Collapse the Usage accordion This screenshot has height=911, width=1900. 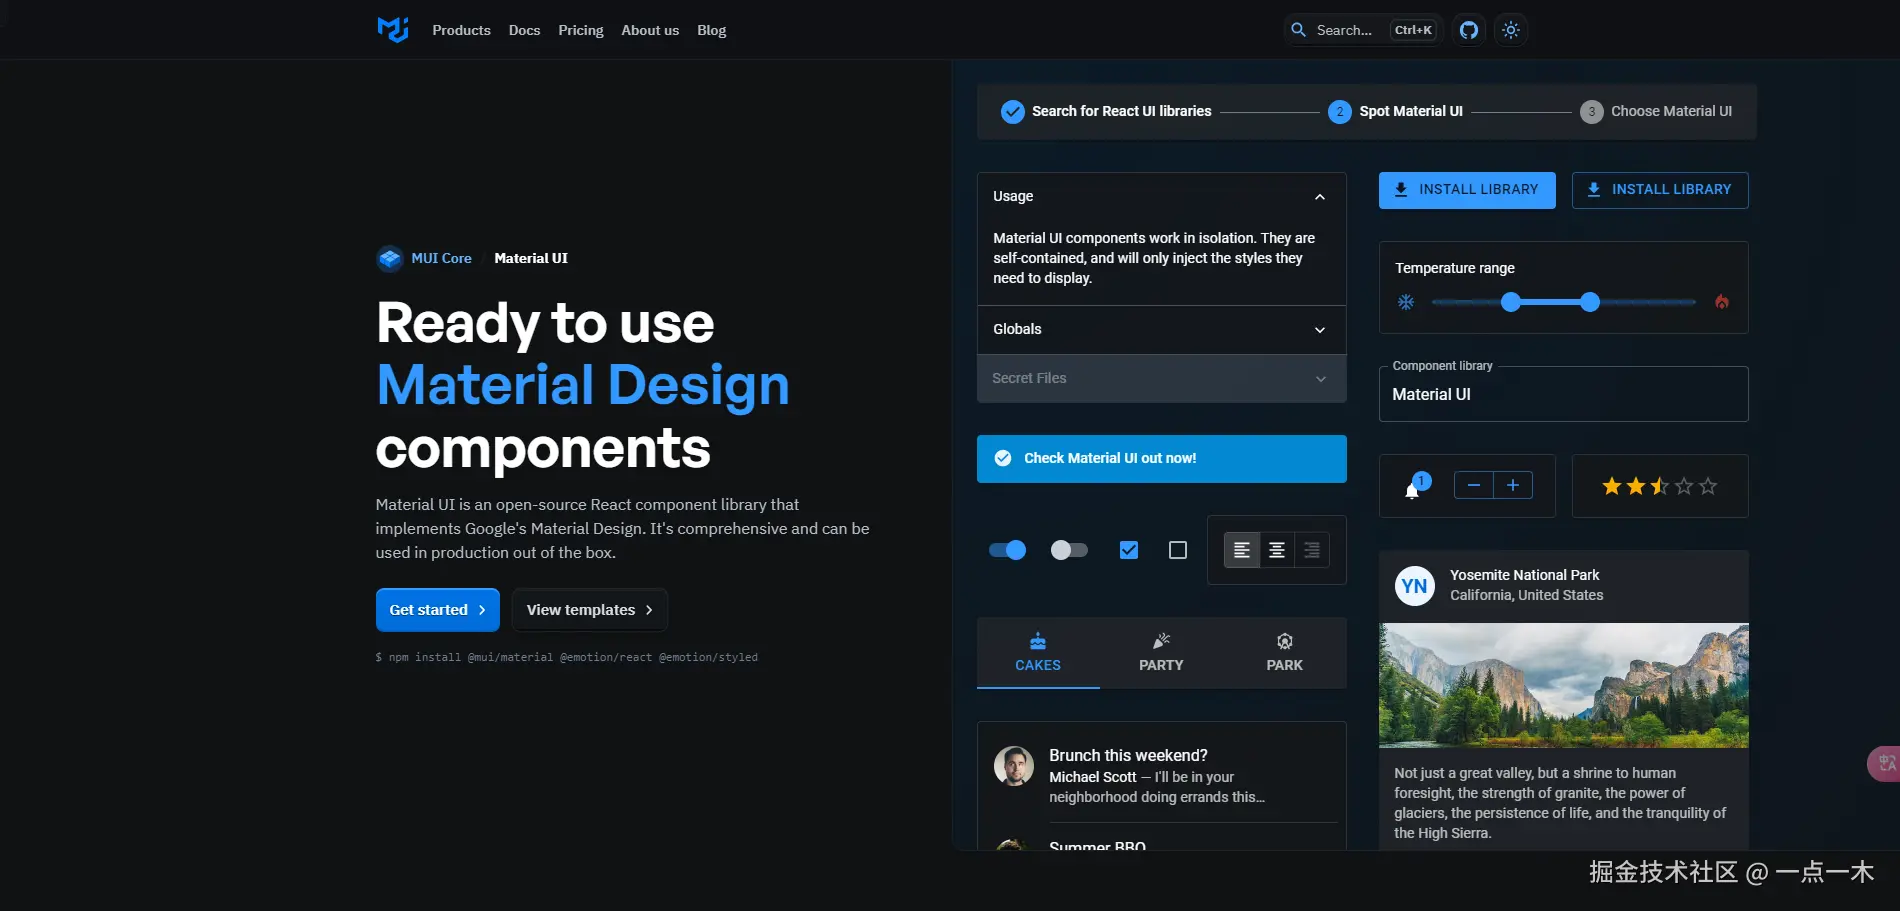[1162, 197]
